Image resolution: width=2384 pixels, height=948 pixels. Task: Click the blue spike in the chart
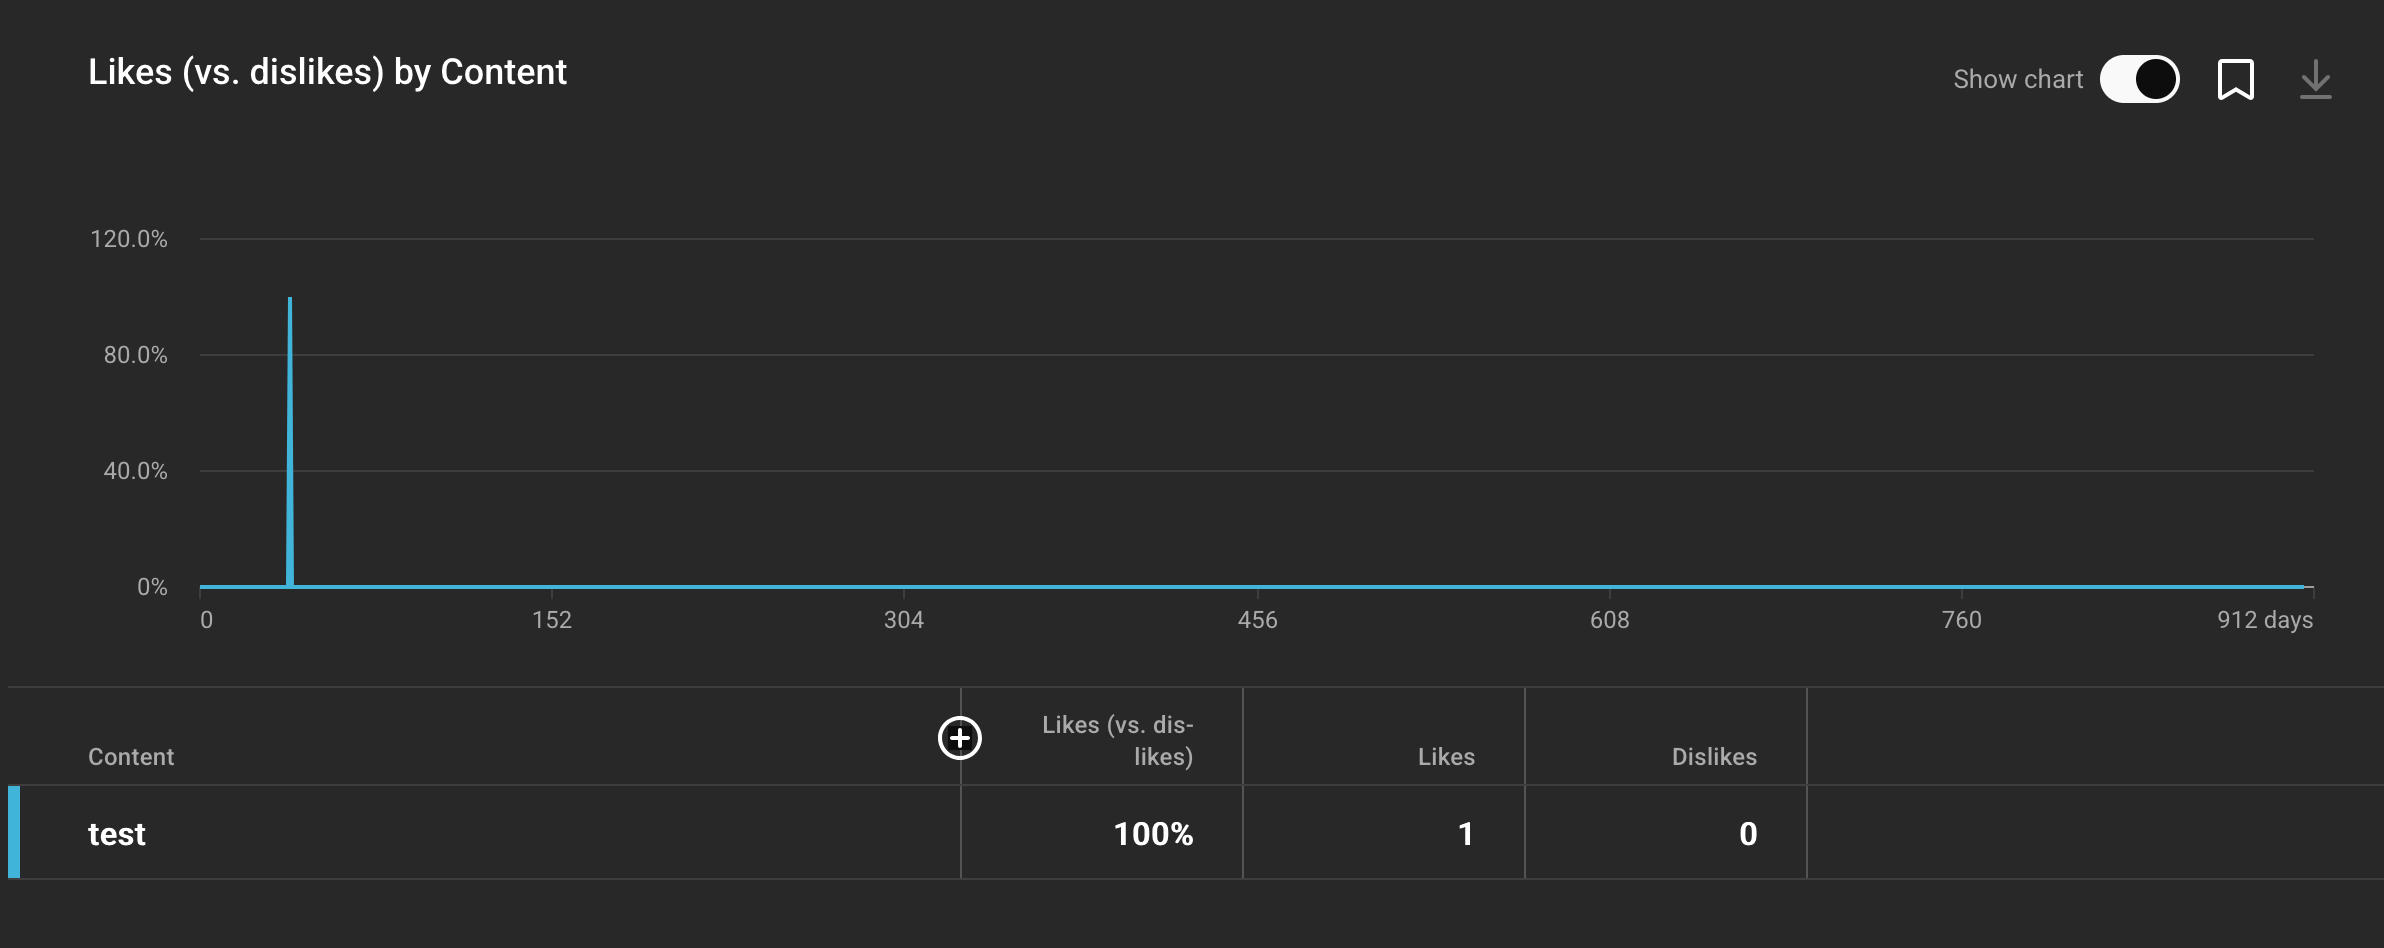click(x=290, y=440)
